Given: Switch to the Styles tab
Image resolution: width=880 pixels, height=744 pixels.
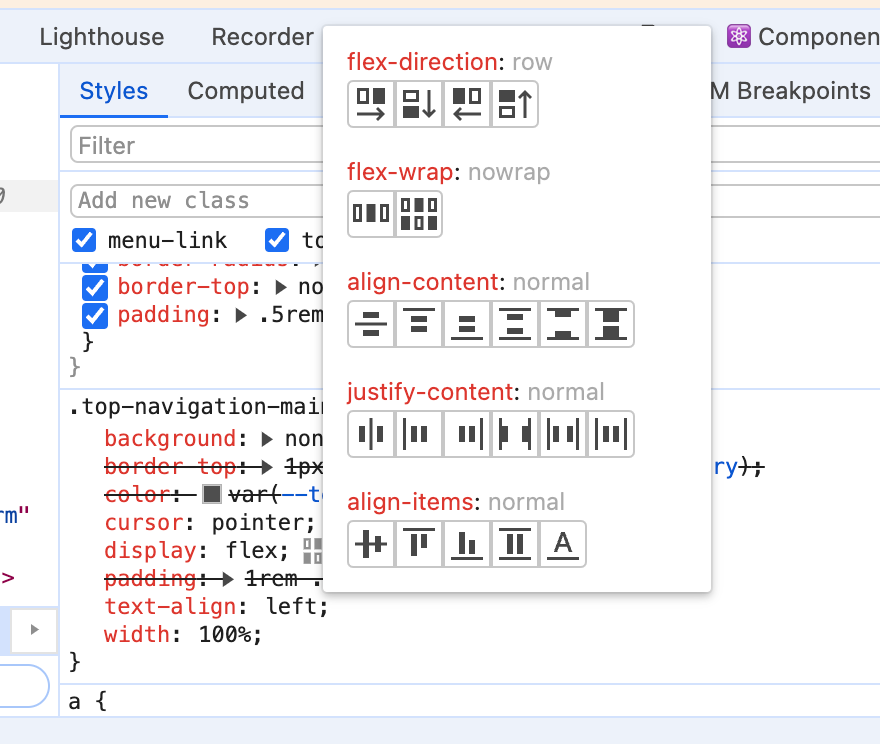Looking at the screenshot, I should click(x=114, y=91).
